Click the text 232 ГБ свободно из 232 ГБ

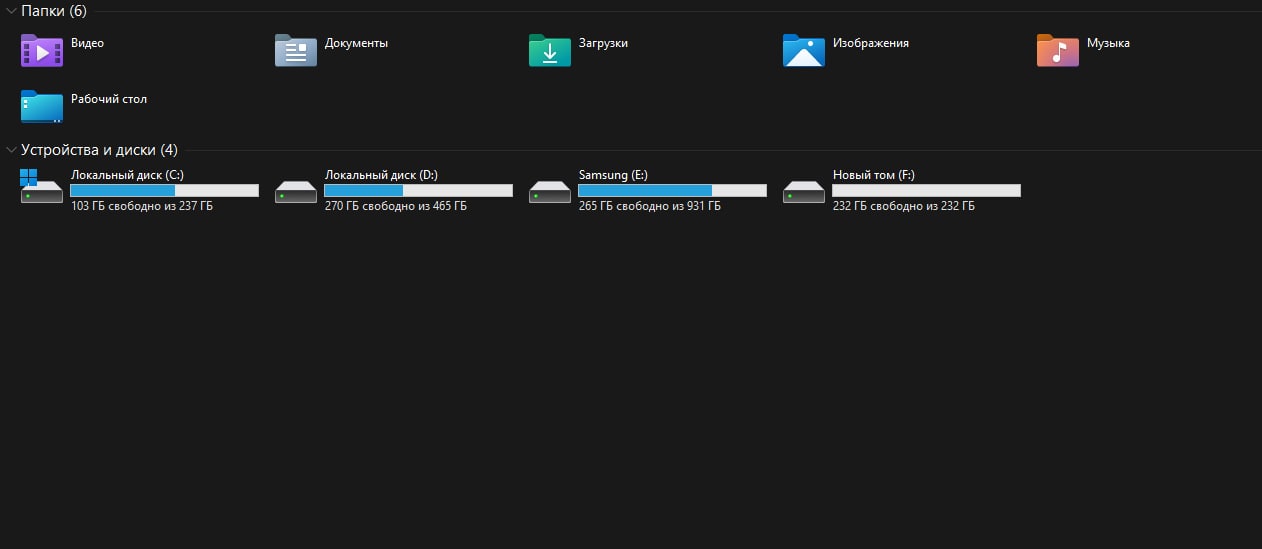click(904, 206)
